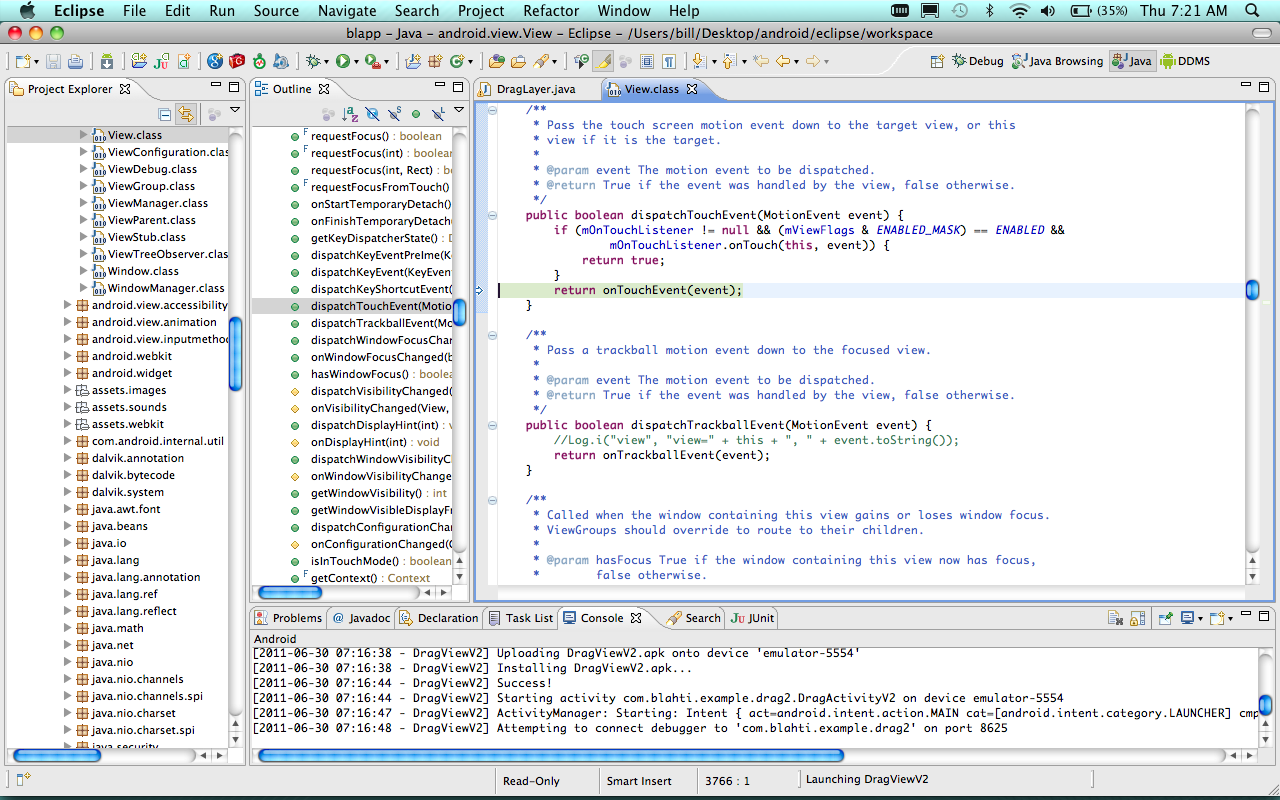Toggle Hide Static Members in Outline
The width and height of the screenshot is (1280, 800).
point(394,114)
